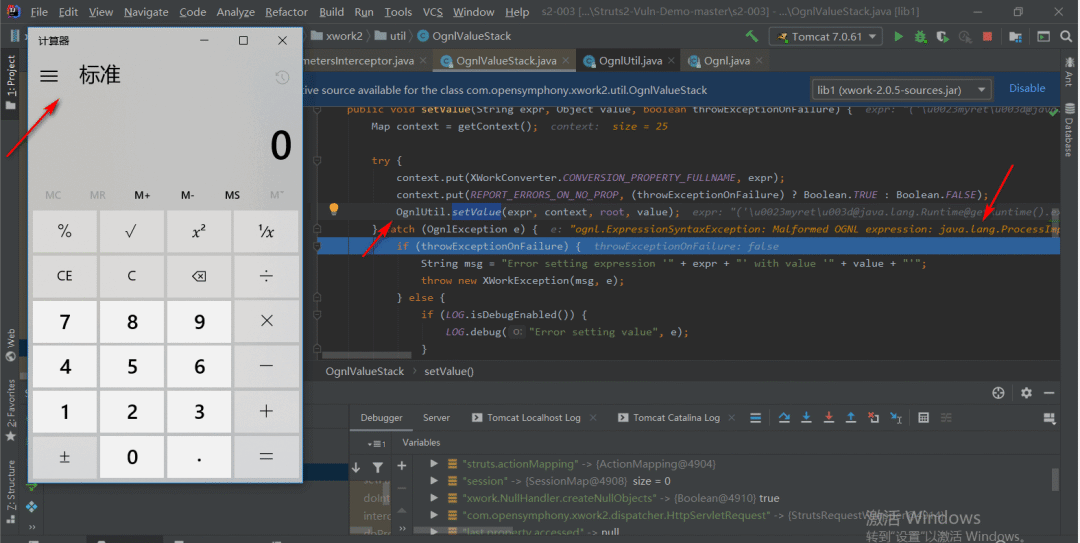This screenshot has height=543, width=1080.
Task: Open the Refactor menu
Action: point(286,12)
